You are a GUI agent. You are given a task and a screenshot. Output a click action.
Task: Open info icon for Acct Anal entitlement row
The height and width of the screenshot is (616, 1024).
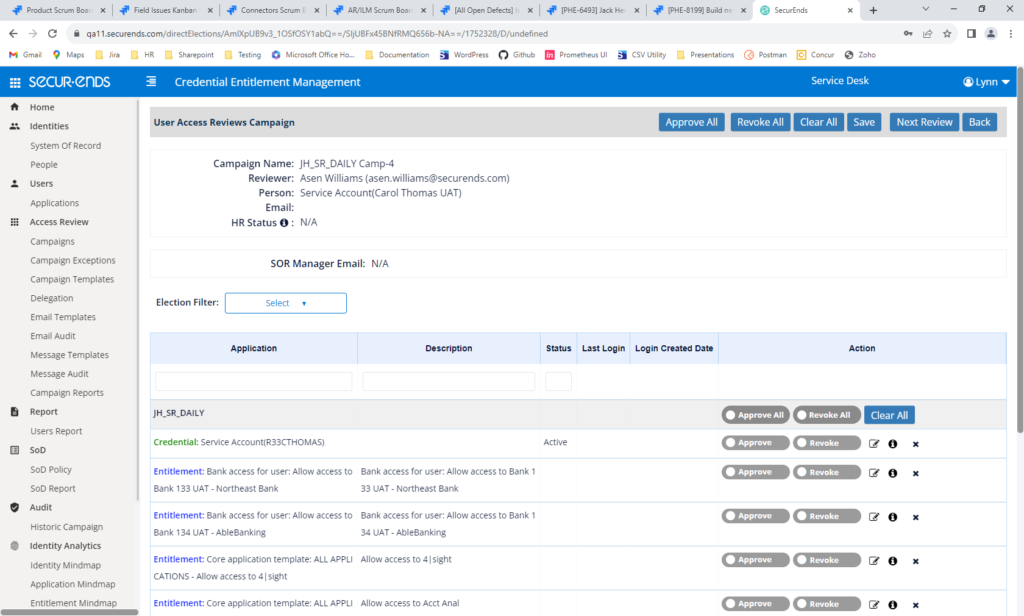click(x=893, y=604)
